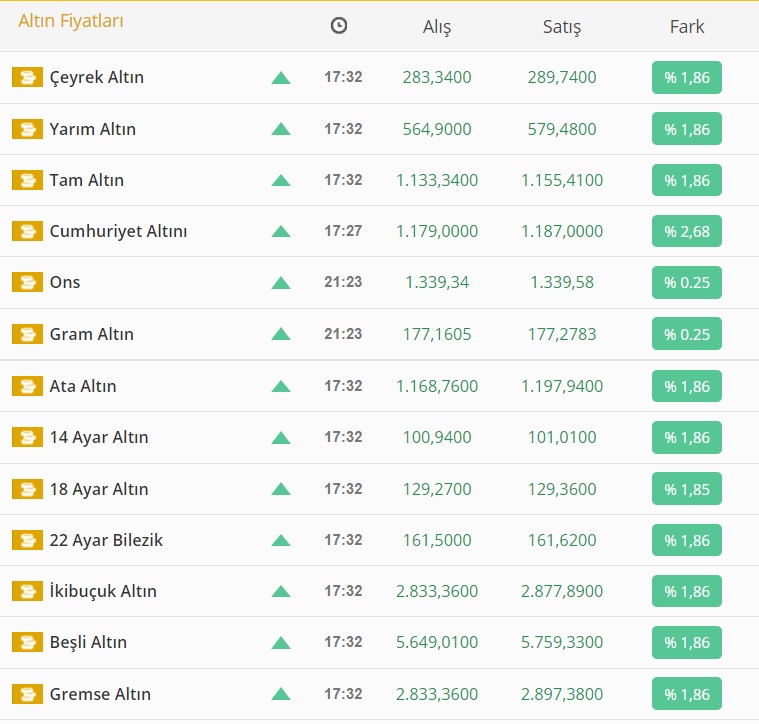Click the up arrow in Beşli Altın row
Image resolution: width=759 pixels, height=724 pixels.
coord(281,643)
